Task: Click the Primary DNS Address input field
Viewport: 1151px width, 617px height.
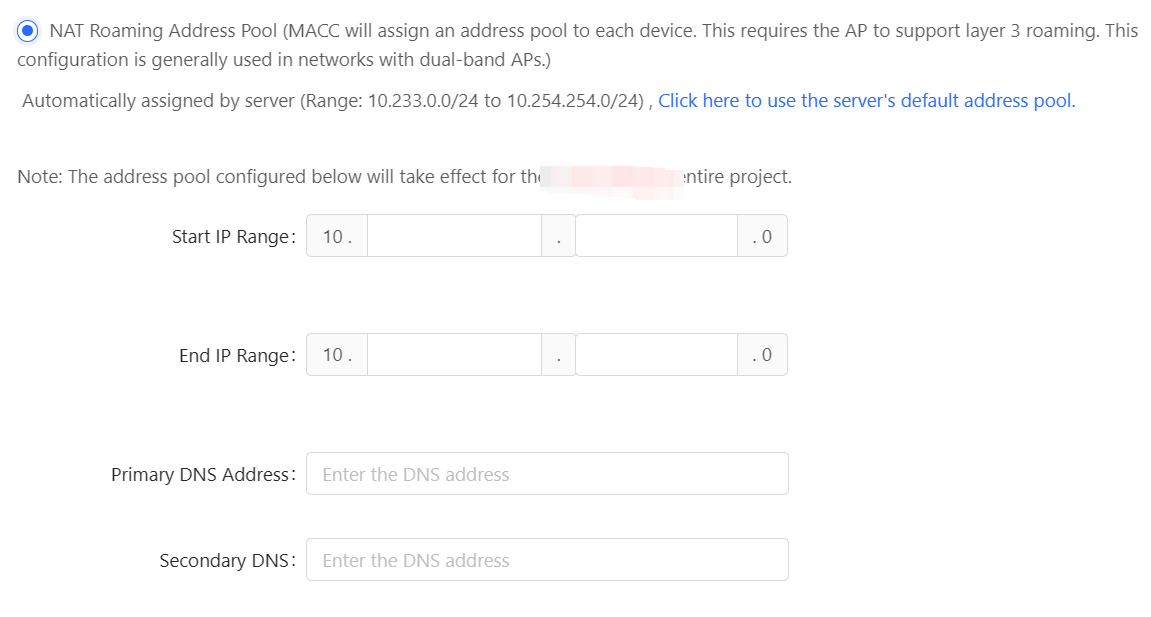Action: 547,474
